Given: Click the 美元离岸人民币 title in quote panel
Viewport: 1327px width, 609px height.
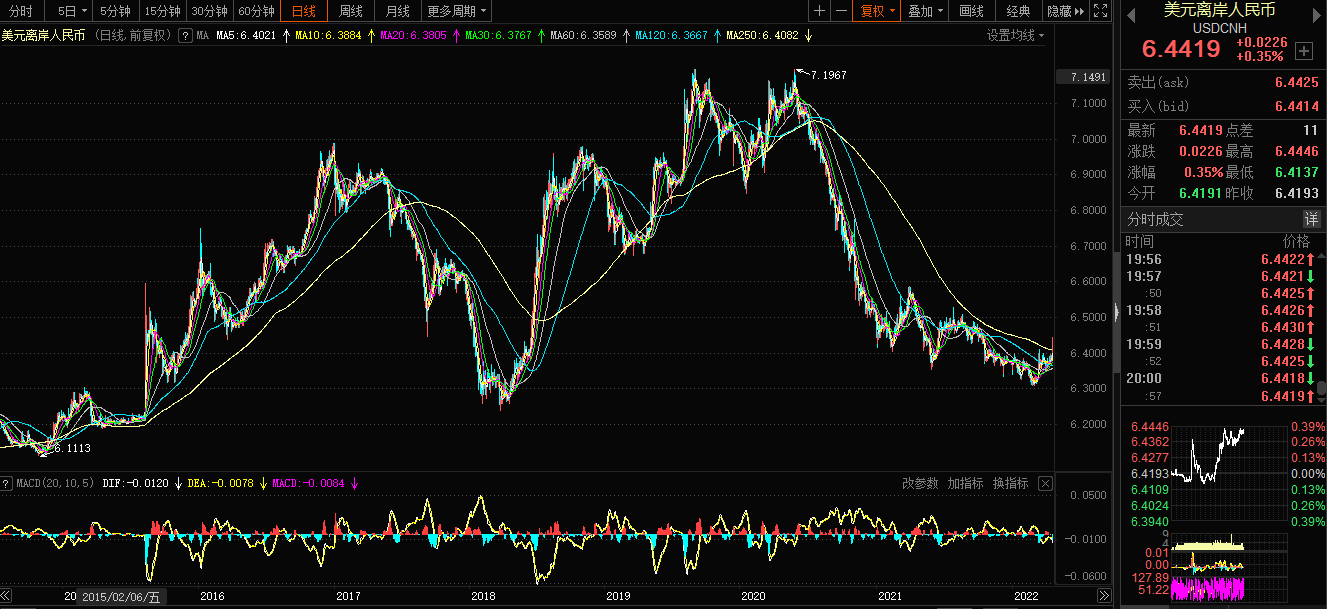Looking at the screenshot, I should [x=1219, y=10].
